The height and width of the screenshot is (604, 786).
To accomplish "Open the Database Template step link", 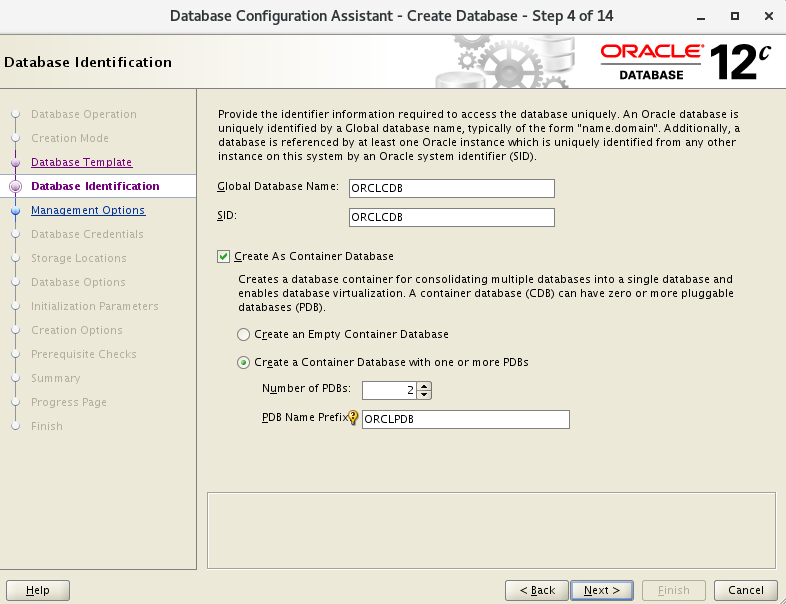I will click(x=81, y=162).
